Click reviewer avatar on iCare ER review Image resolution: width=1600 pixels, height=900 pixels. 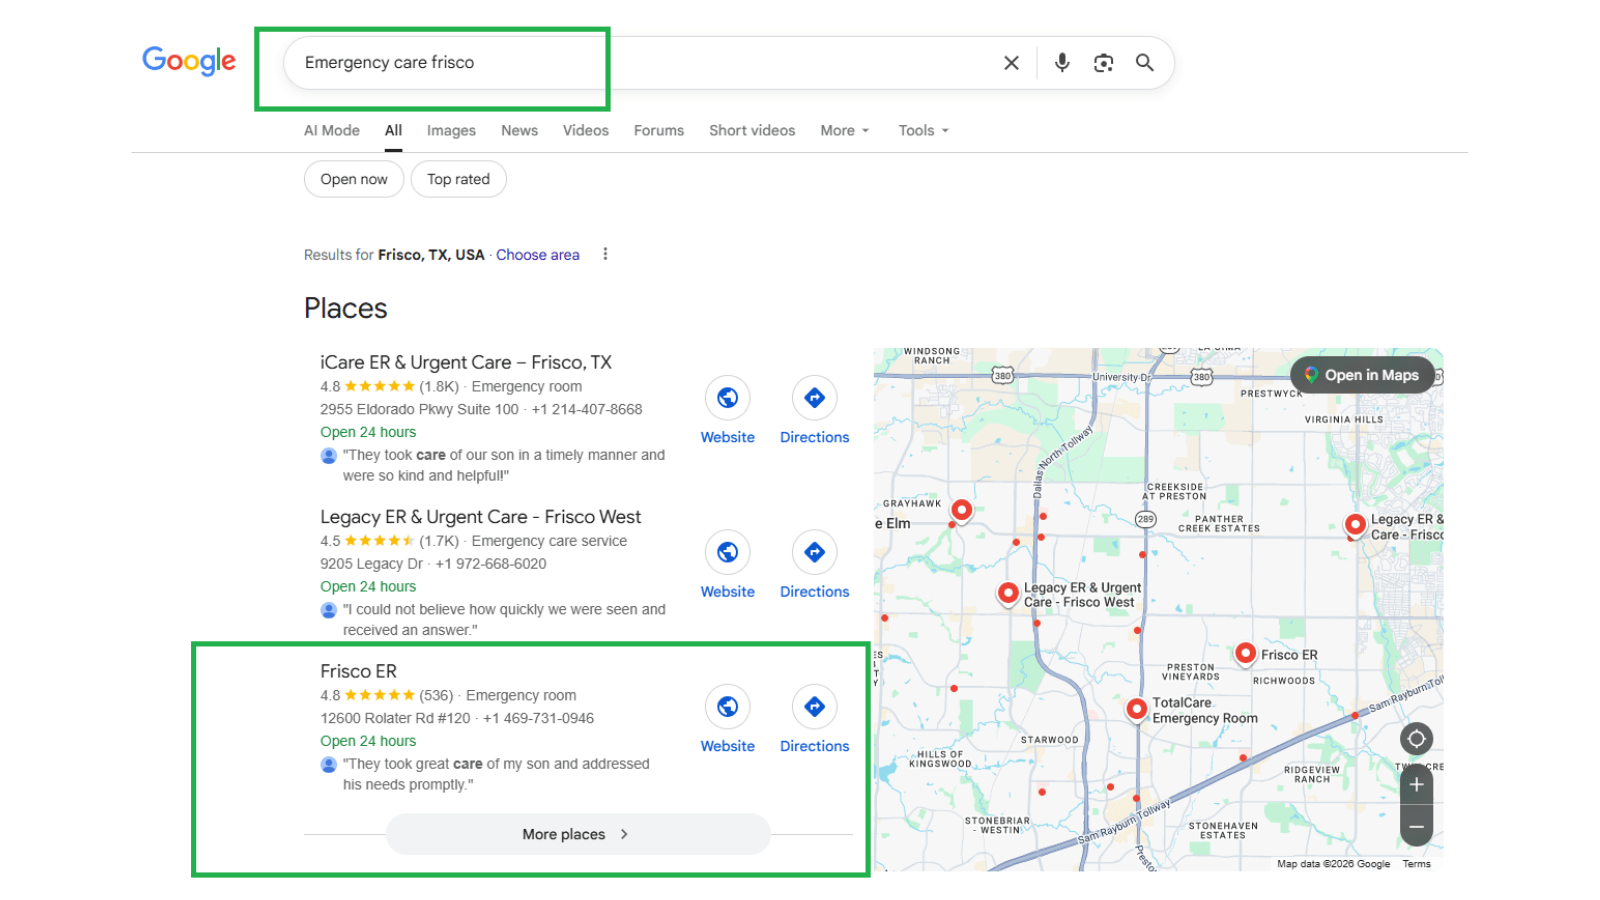[x=328, y=455]
